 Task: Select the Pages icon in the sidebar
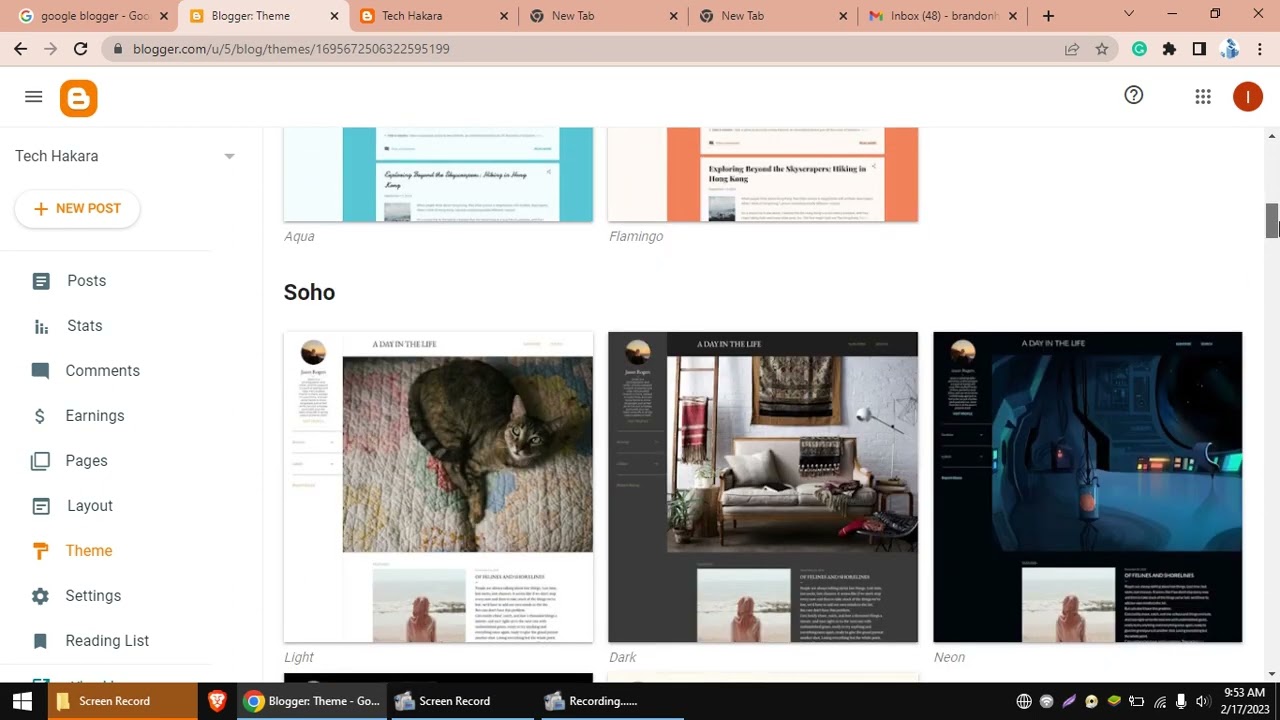point(41,460)
